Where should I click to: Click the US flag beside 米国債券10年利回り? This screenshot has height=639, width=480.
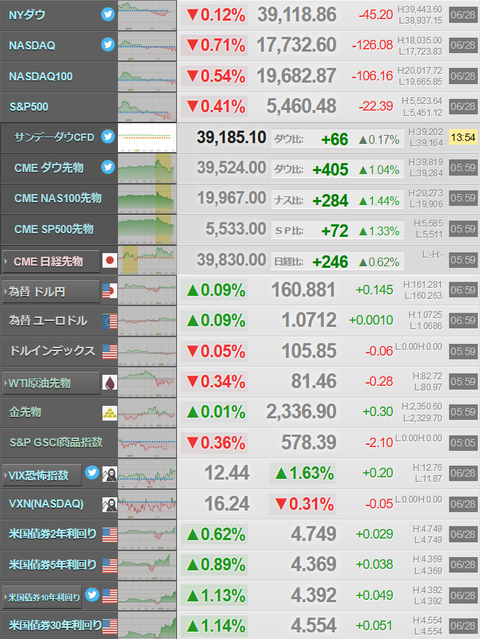pos(110,596)
